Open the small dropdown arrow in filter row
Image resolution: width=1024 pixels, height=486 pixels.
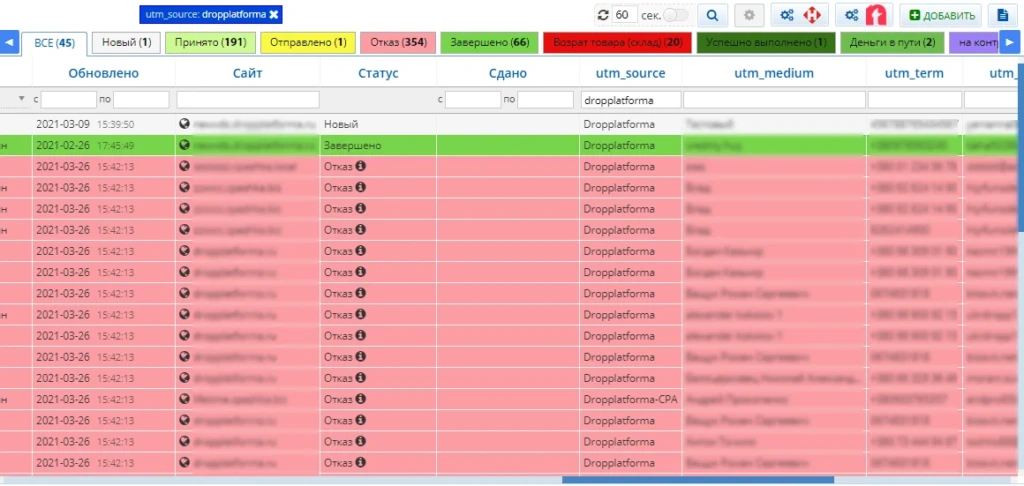pos(22,99)
